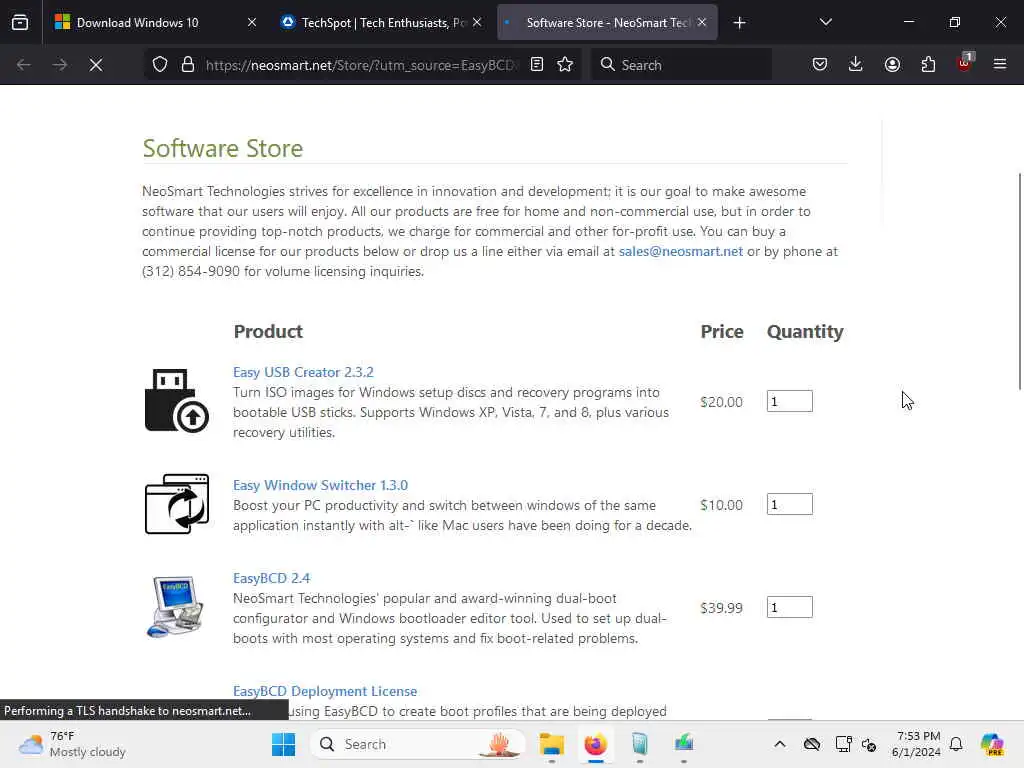
Task: Go forward to next page
Action: 59,65
